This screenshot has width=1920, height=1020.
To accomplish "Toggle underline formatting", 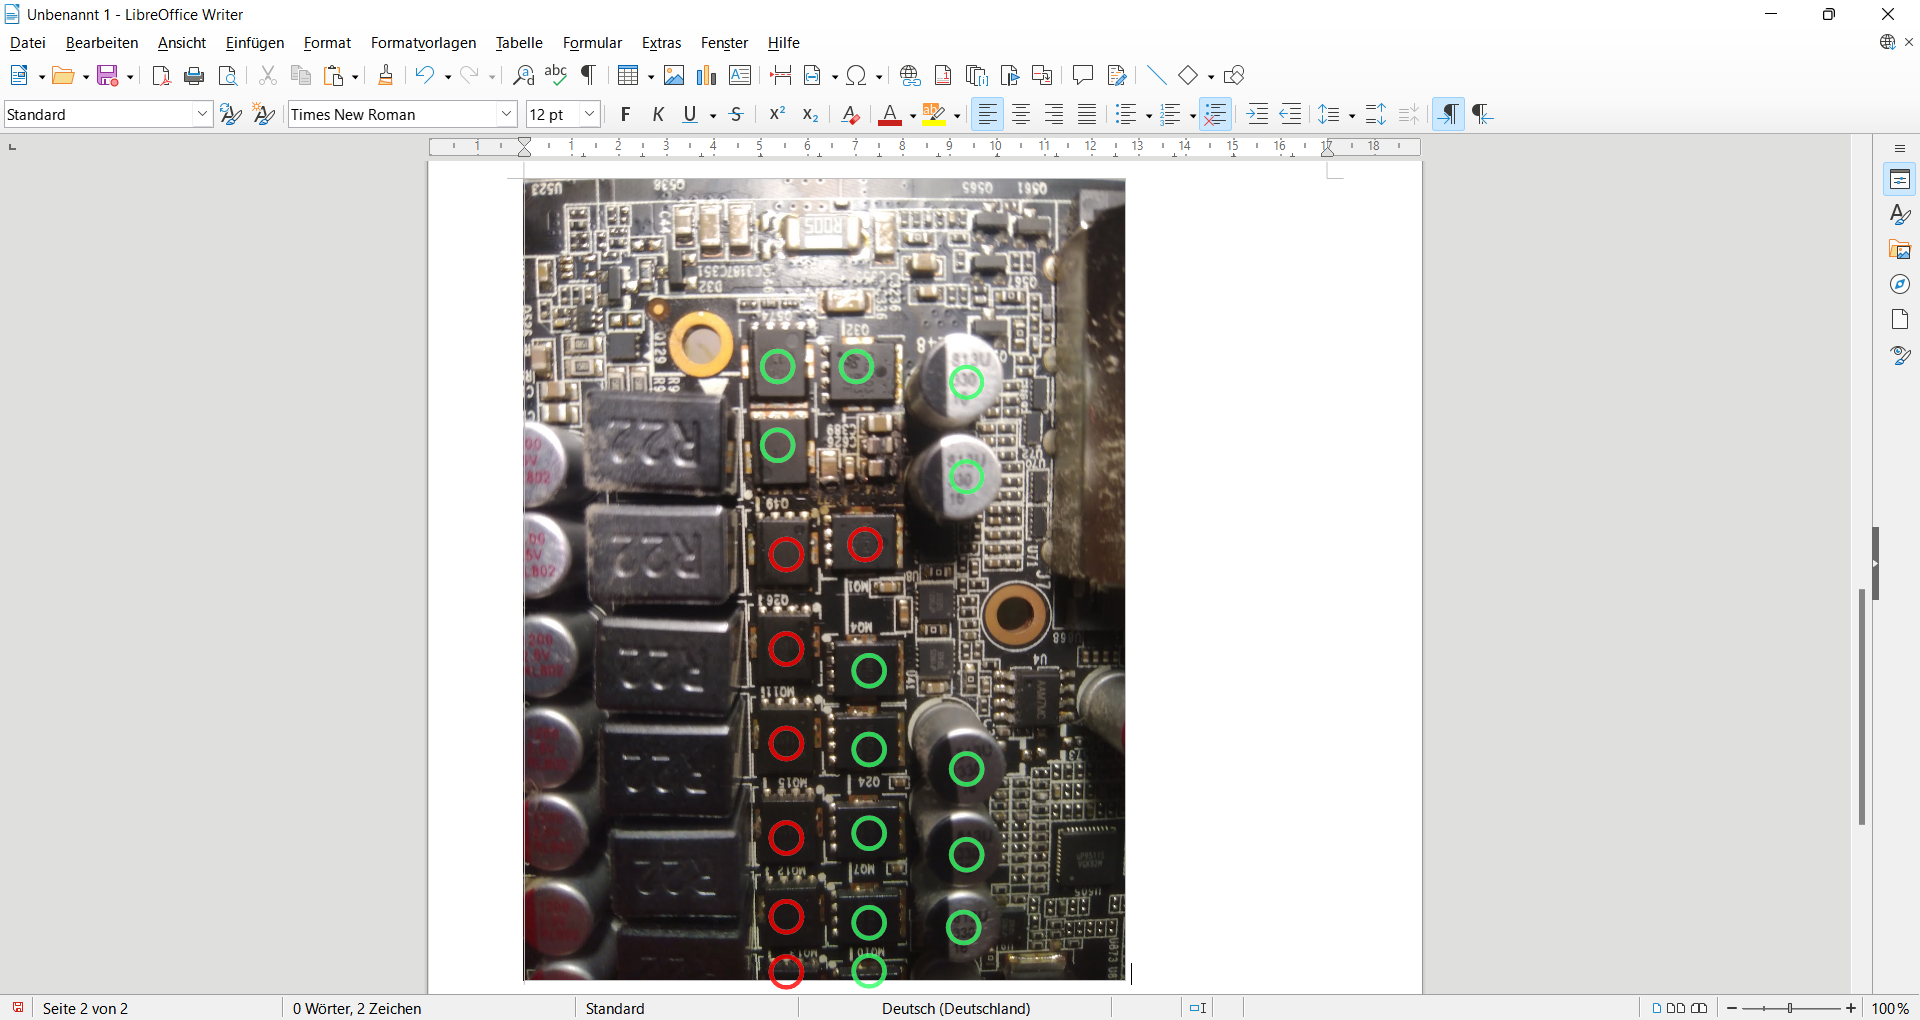I will pos(690,114).
